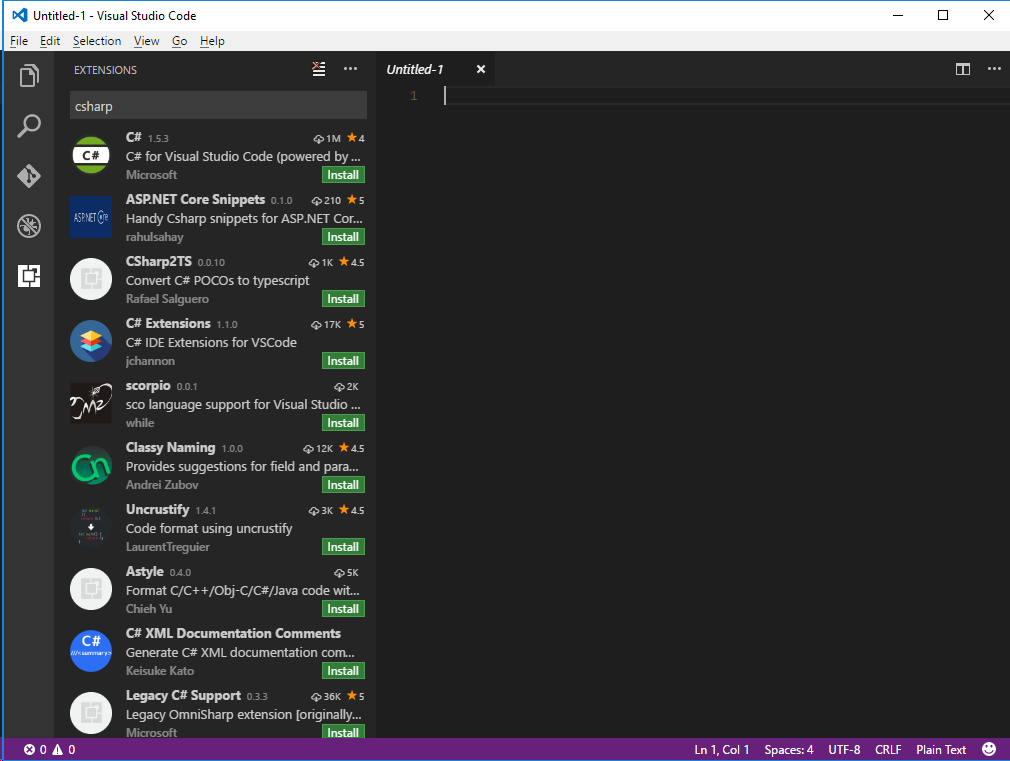Click the 4-star rating of C# extension
The image size is (1010, 761).
[356, 138]
